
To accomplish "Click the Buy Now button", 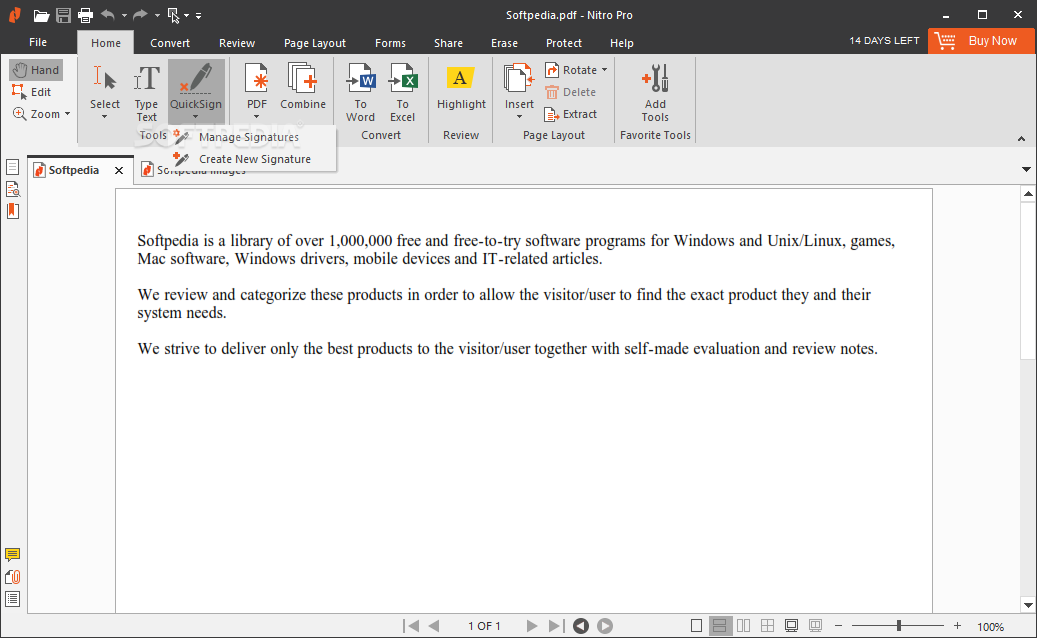I will [x=982, y=41].
